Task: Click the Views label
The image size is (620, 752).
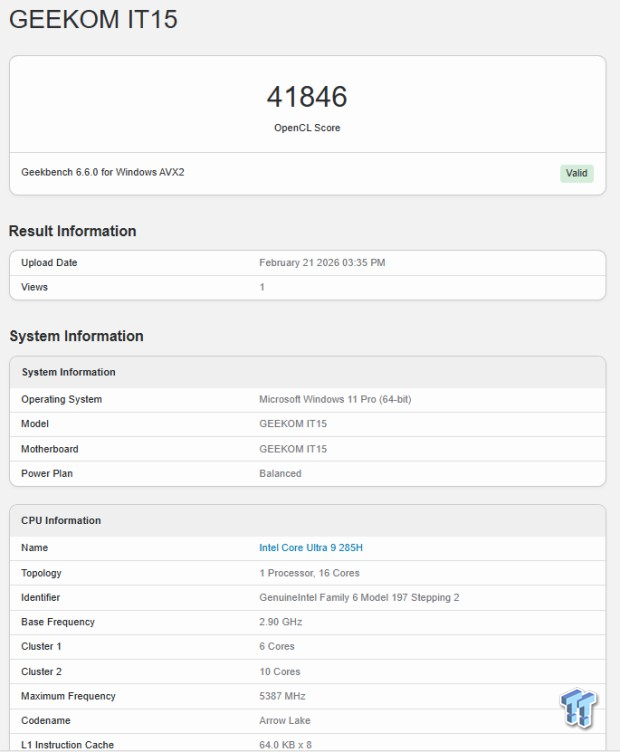Action: click(34, 287)
